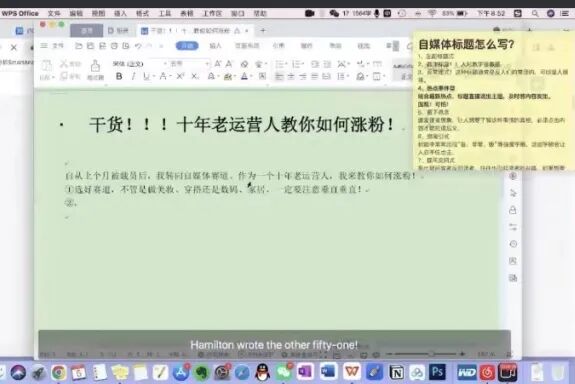This screenshot has height=384, width=575.
Task: Click the align left paragraph icon
Action: click(279, 76)
